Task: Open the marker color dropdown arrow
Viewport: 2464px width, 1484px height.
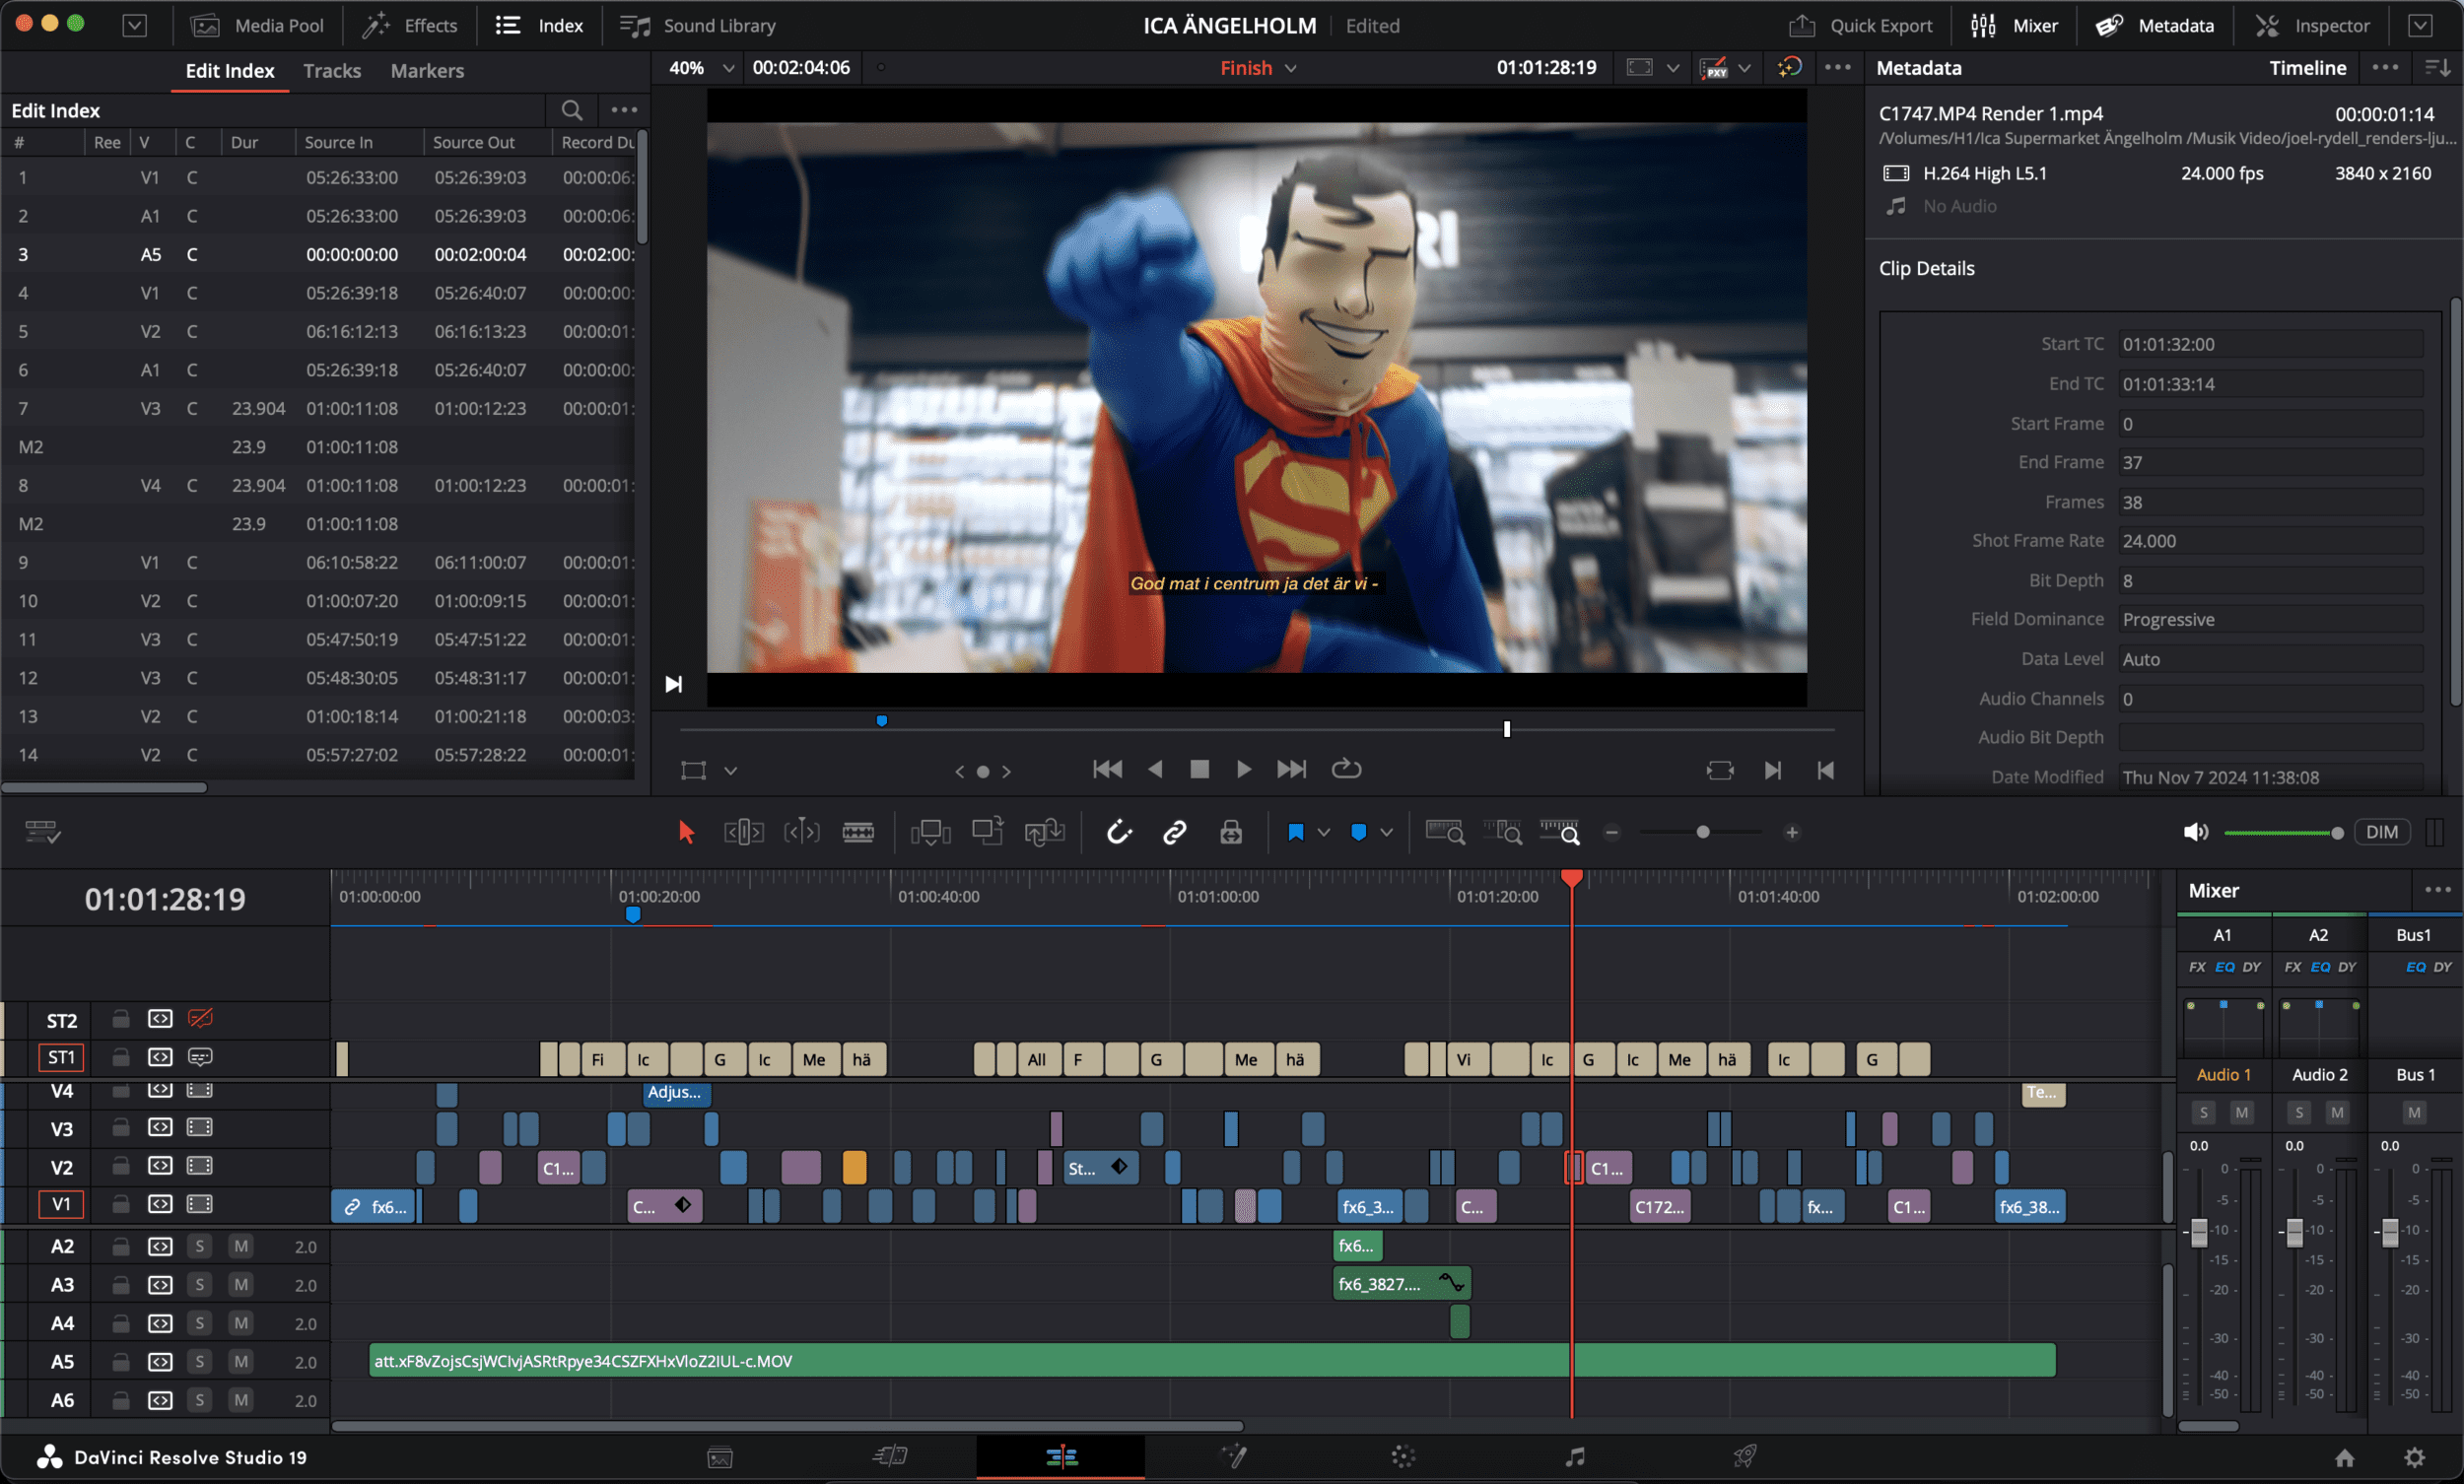Action: coord(1386,833)
